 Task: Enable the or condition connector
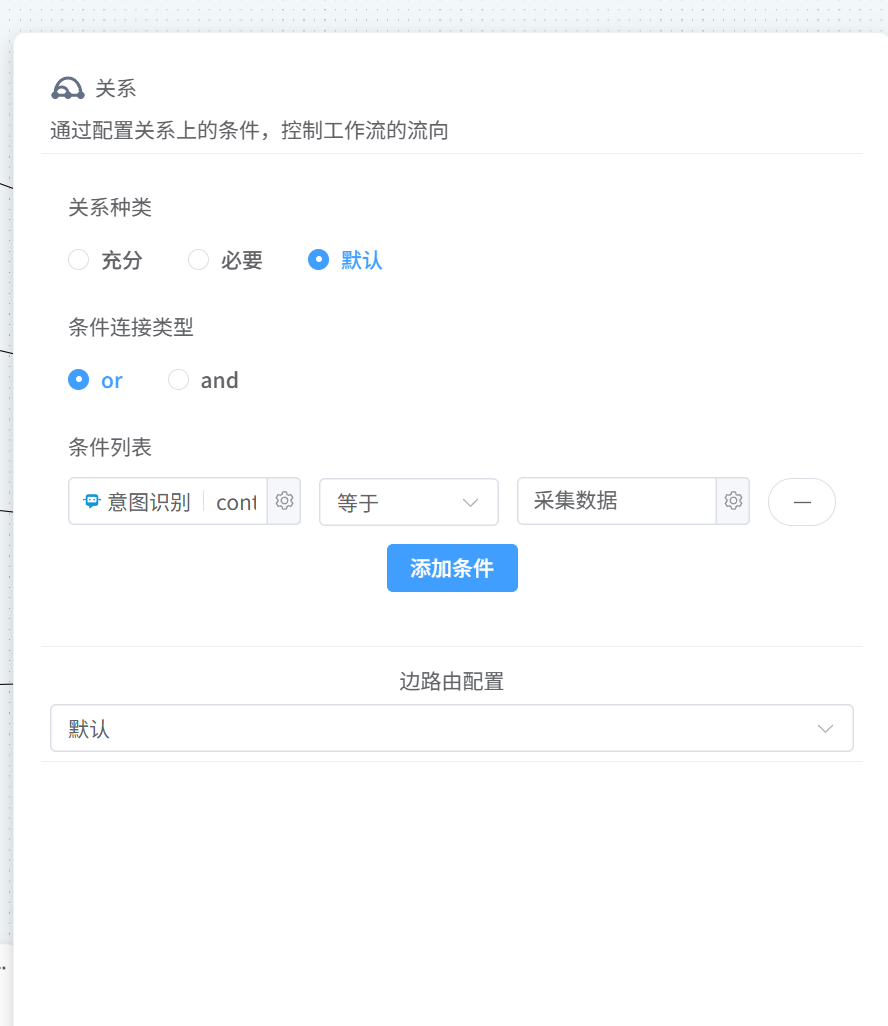(x=78, y=379)
